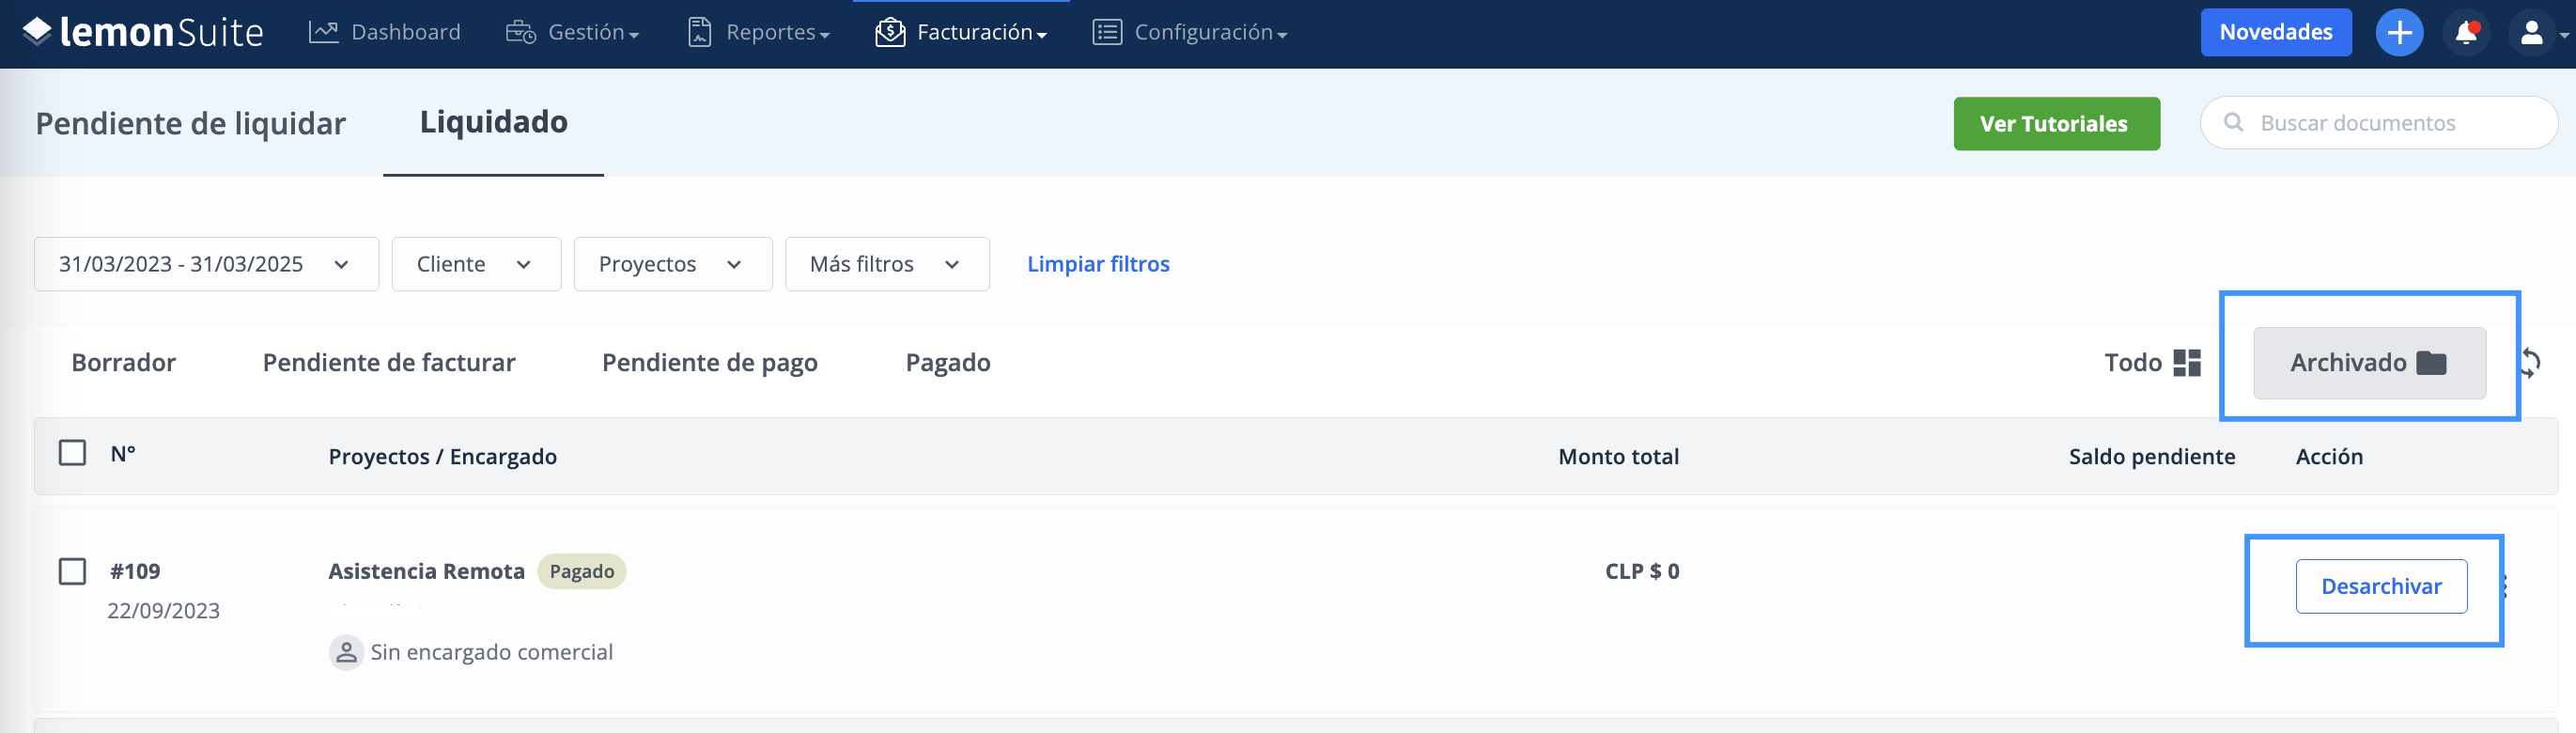The height and width of the screenshot is (733, 2576).
Task: Click the blue plus add button
Action: click(x=2399, y=33)
